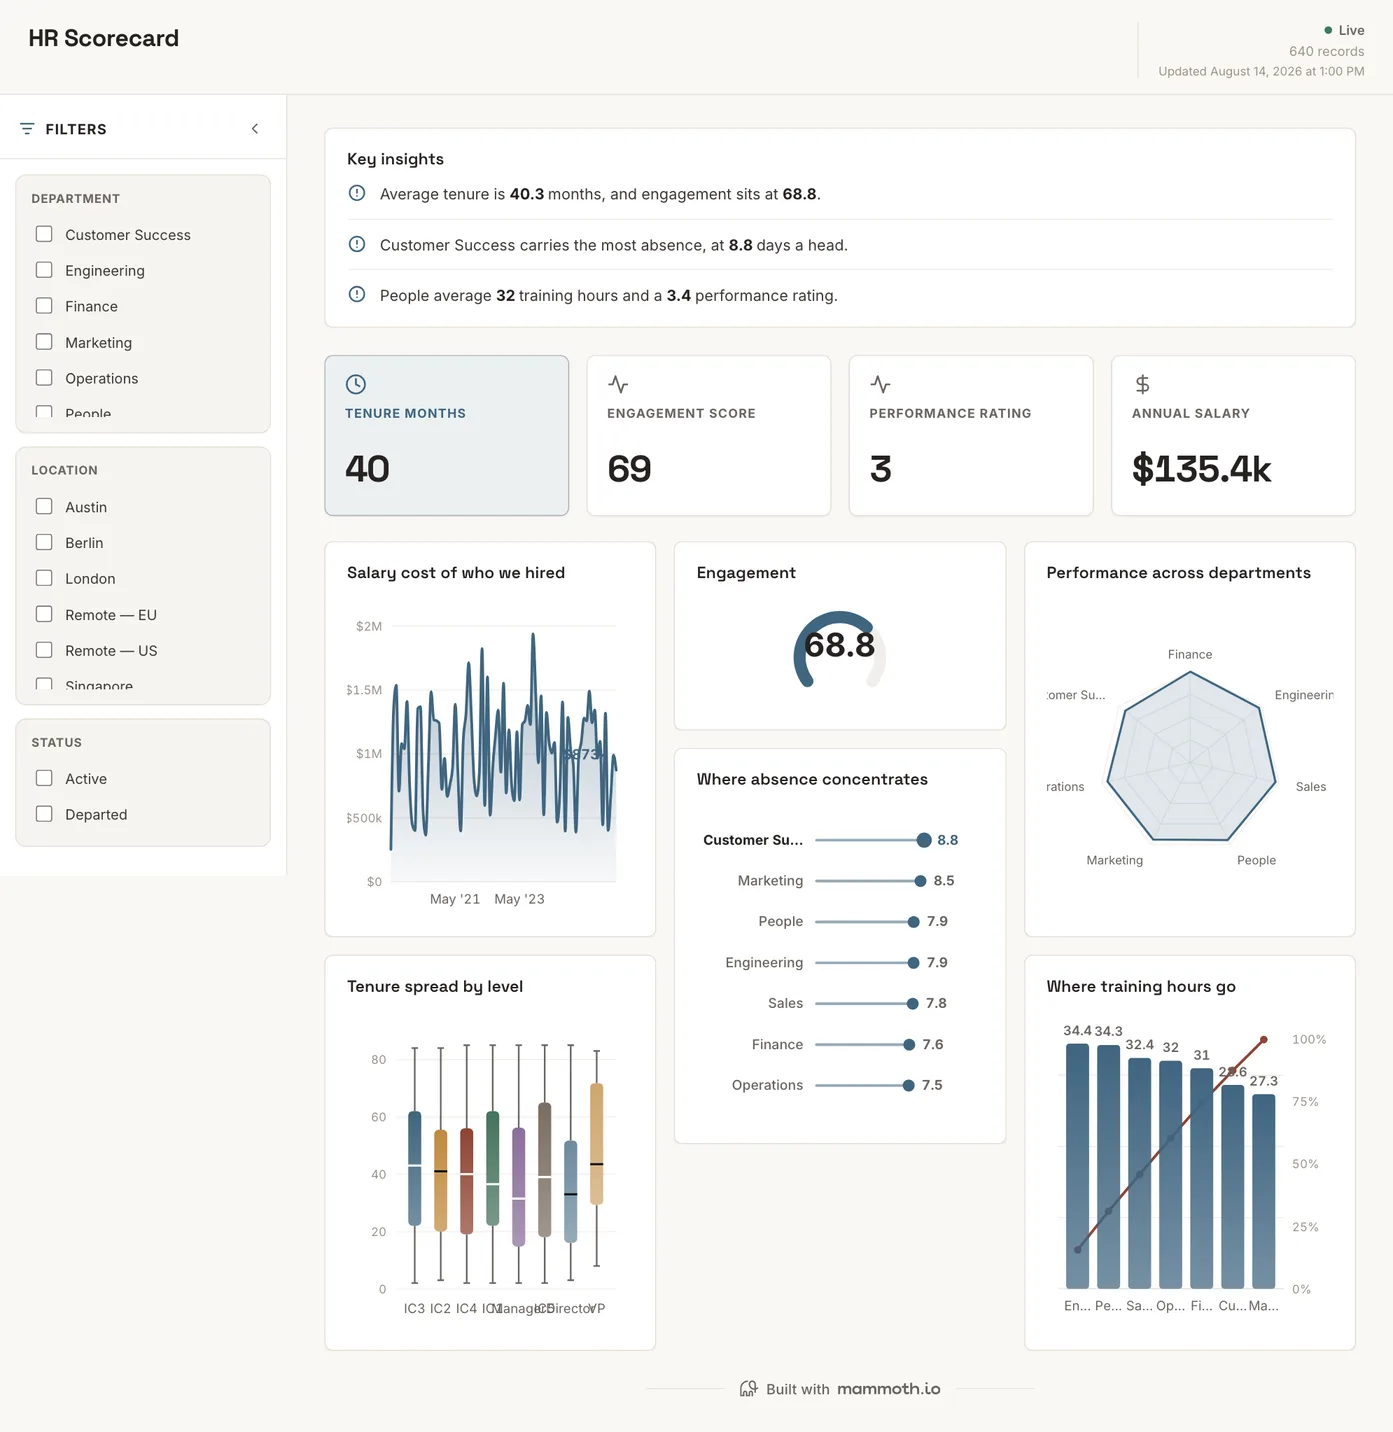1393x1432 pixels.
Task: Click the Finance axis label on radar chart
Action: tap(1190, 654)
